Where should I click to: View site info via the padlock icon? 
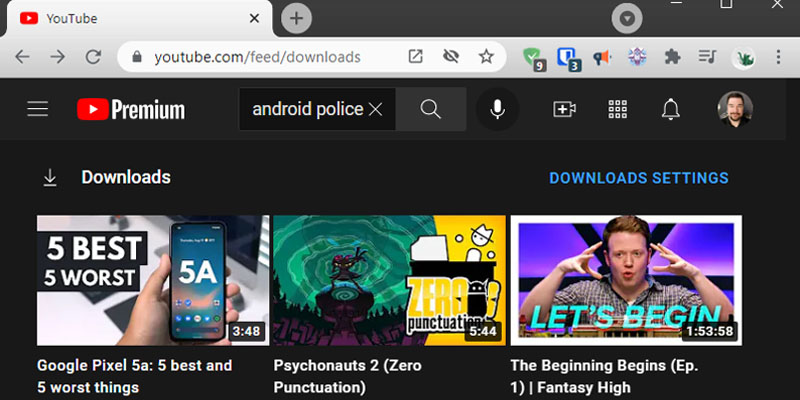point(136,57)
